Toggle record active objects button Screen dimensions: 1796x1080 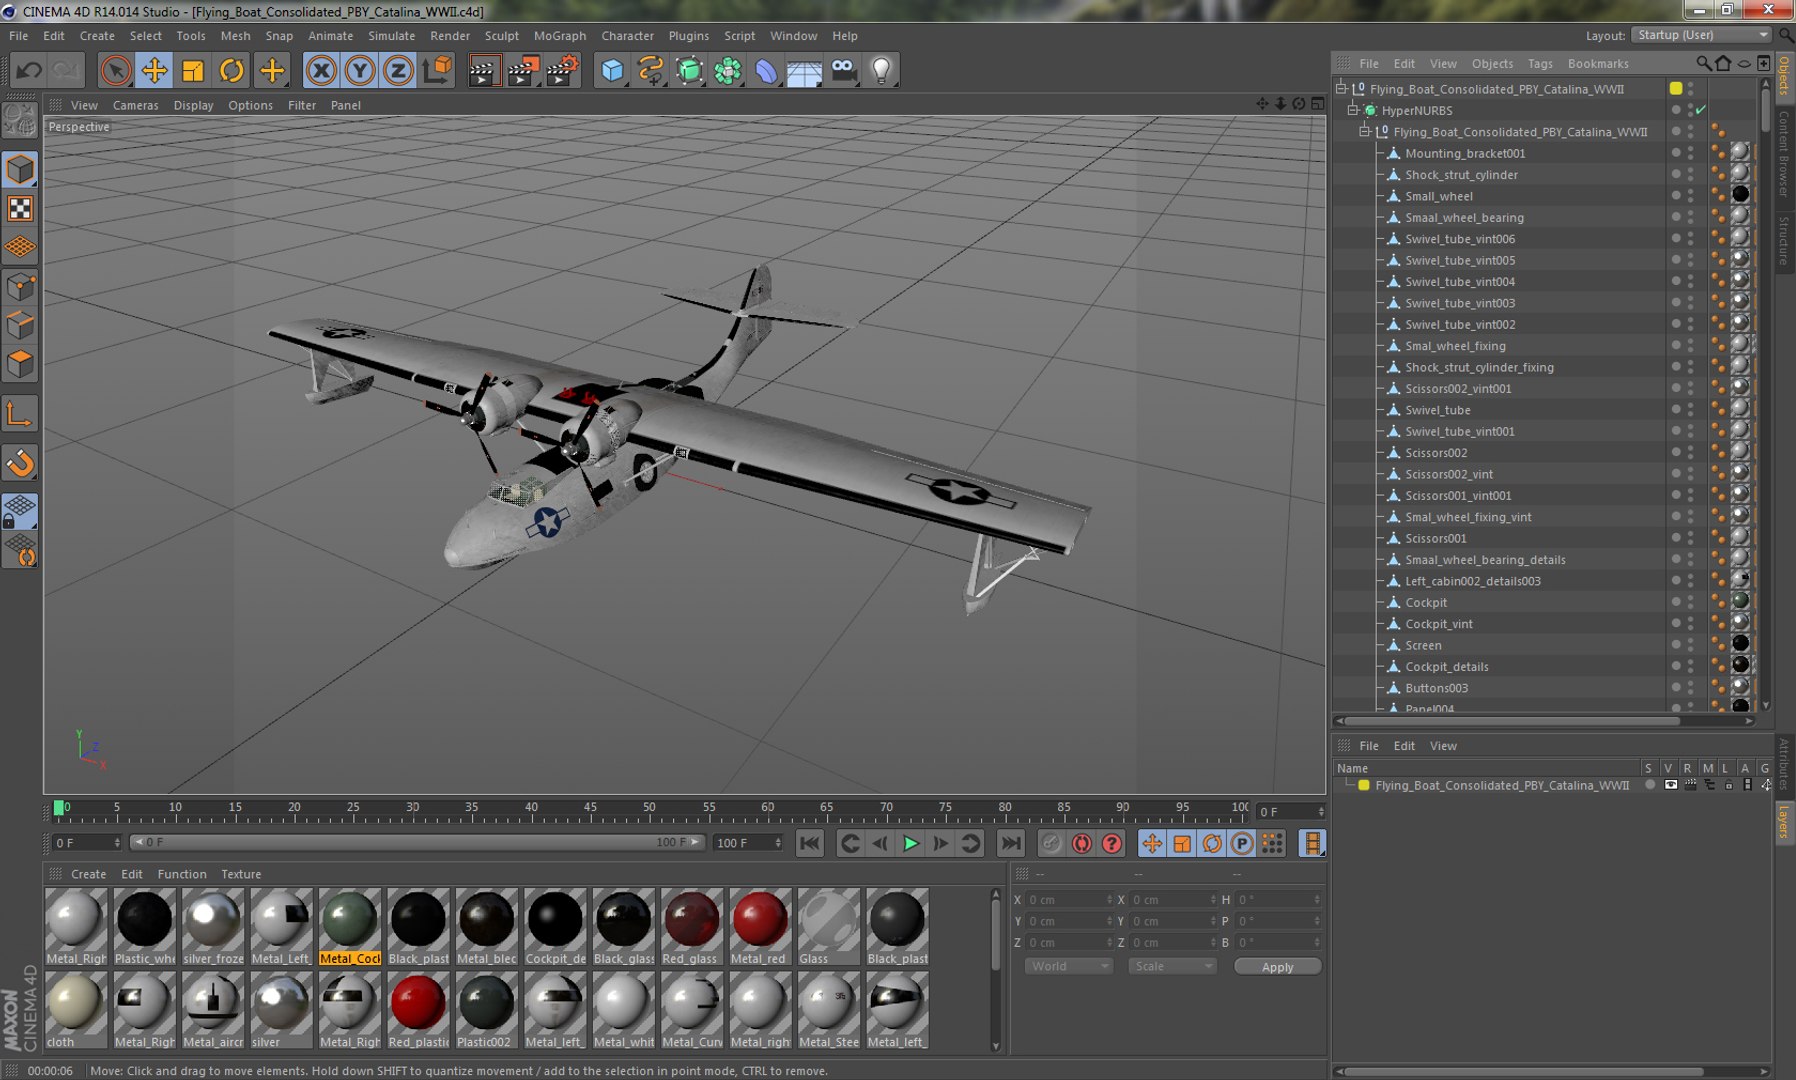(1051, 843)
